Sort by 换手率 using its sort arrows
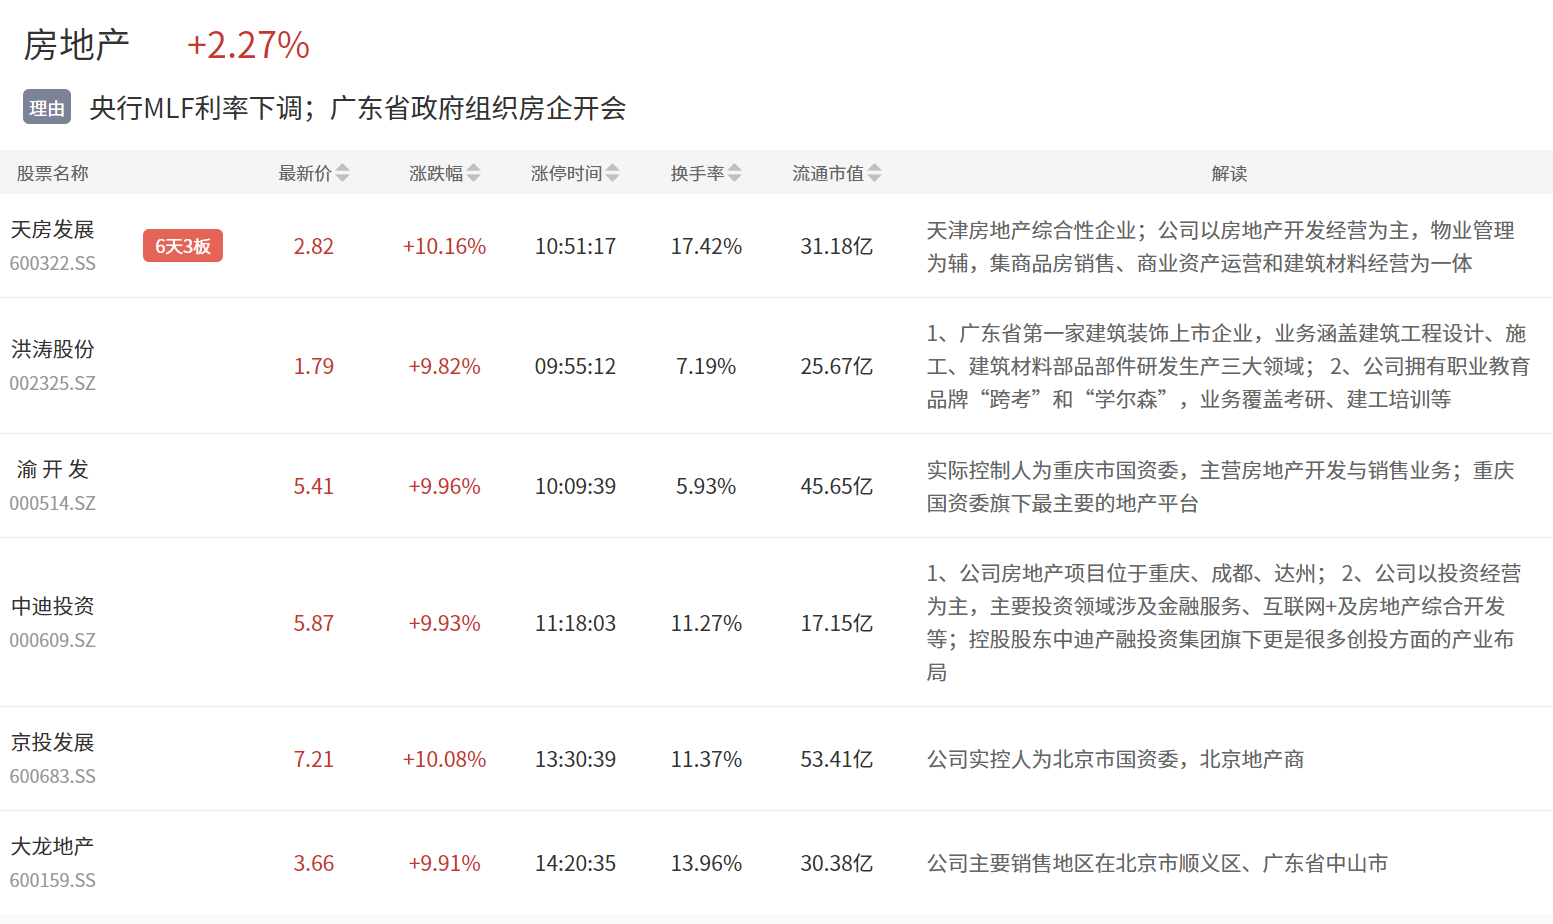 [734, 173]
